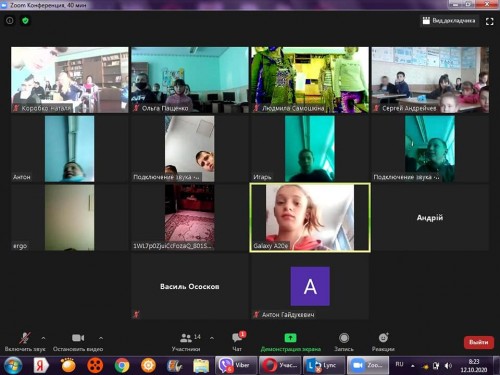Expand the participants options arrow

click(x=212, y=338)
